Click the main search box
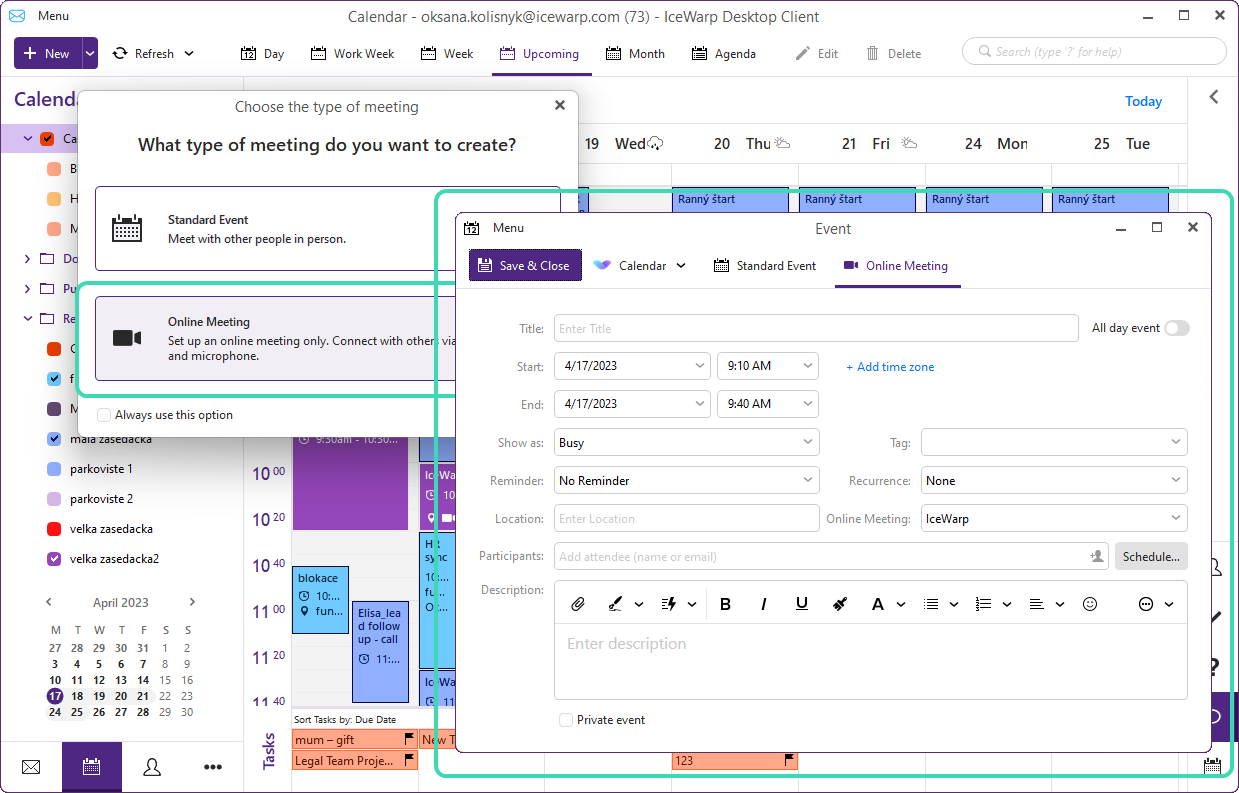Image resolution: width=1239 pixels, height=793 pixels. 1094,52
